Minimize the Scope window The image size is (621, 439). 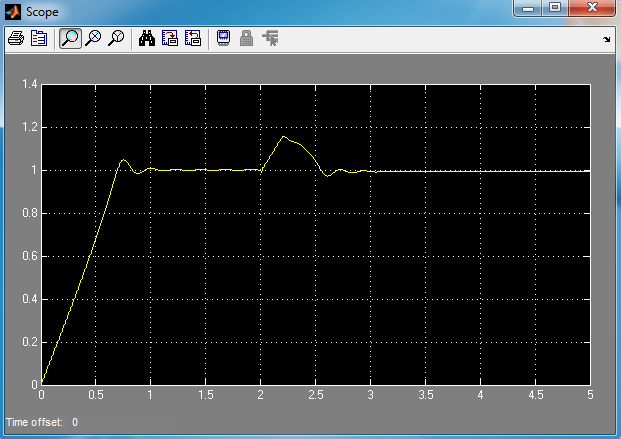(x=529, y=9)
